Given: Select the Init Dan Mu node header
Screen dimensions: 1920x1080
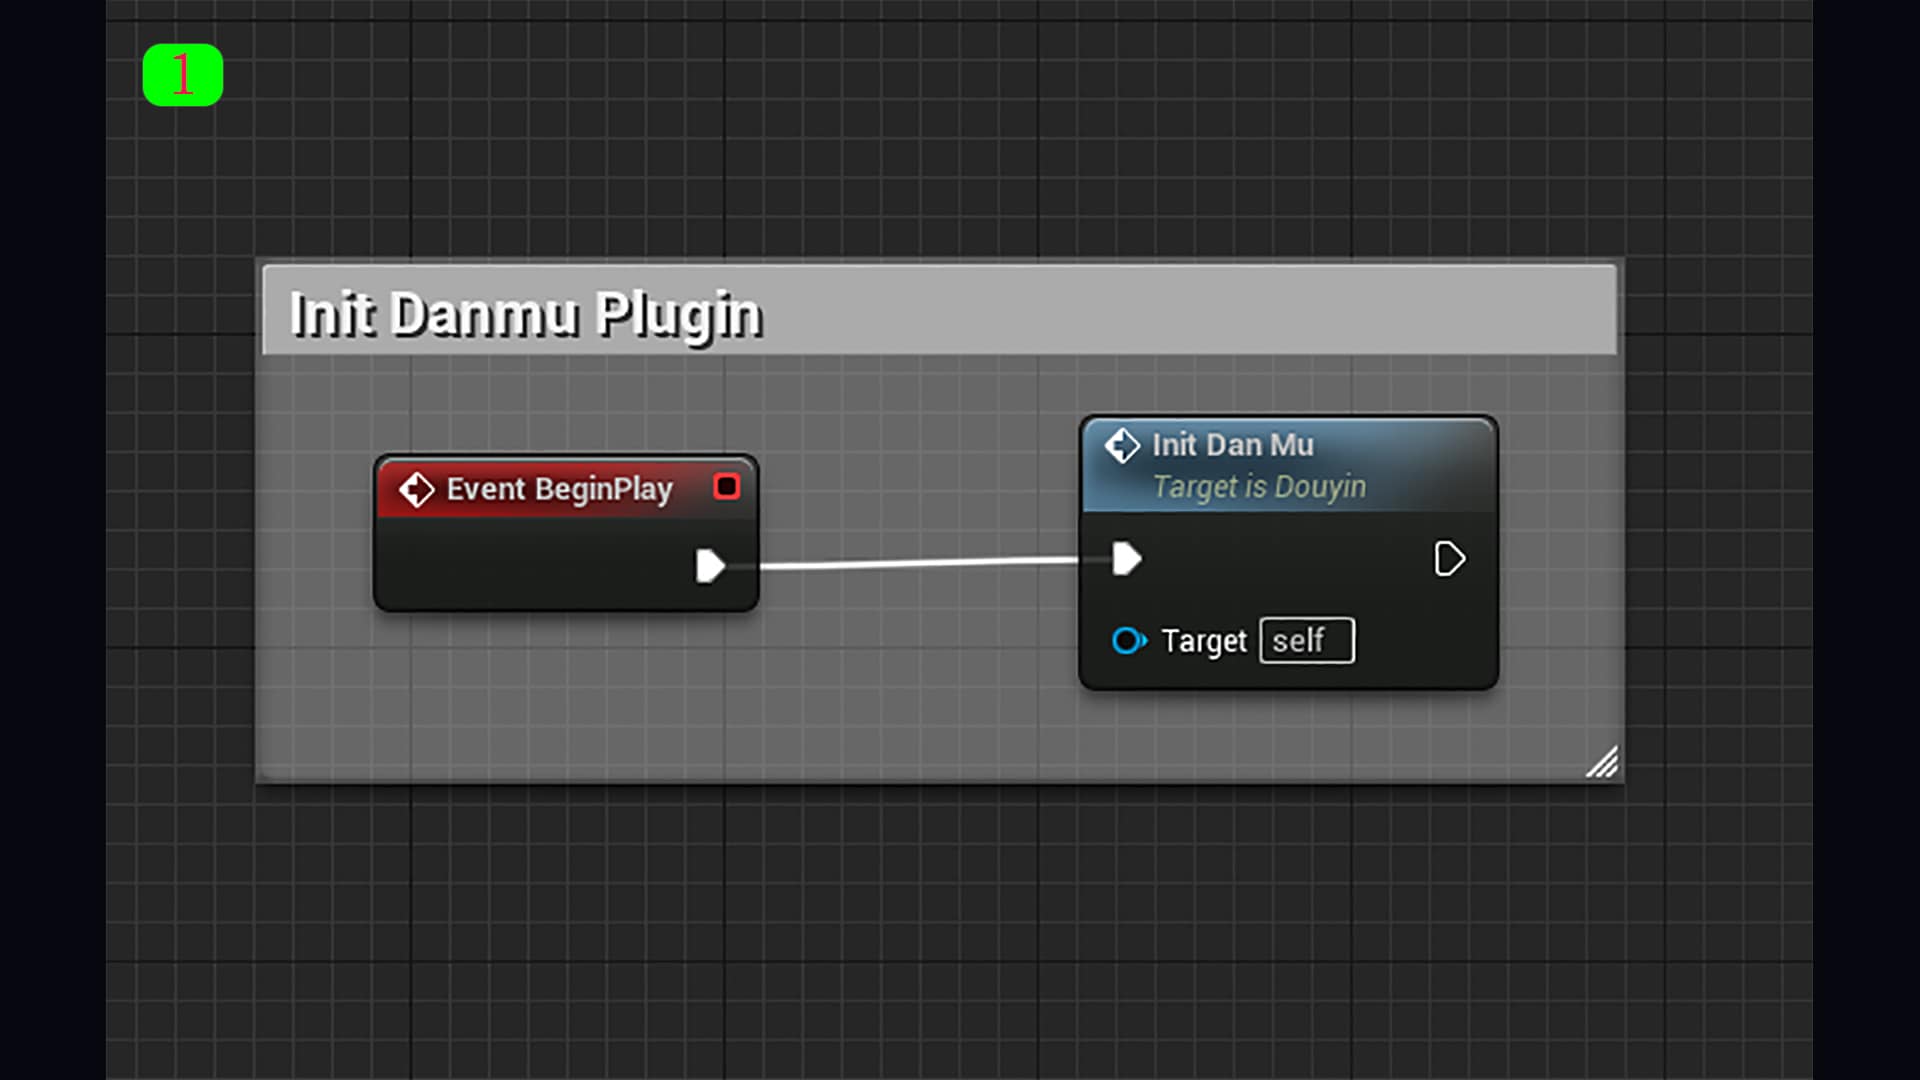Looking at the screenshot, I should [x=1232, y=445].
